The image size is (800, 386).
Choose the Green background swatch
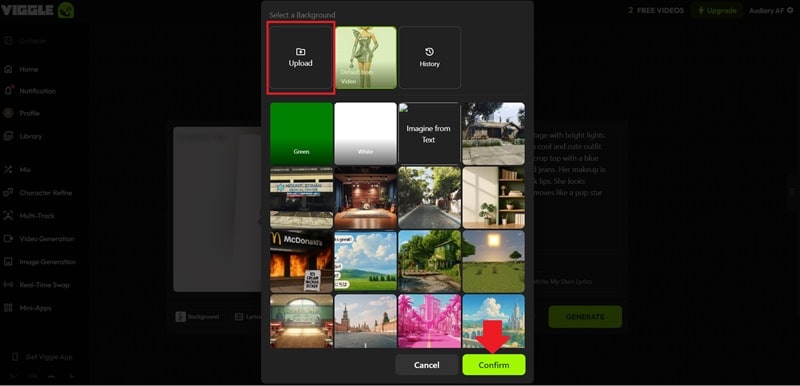[x=301, y=133]
